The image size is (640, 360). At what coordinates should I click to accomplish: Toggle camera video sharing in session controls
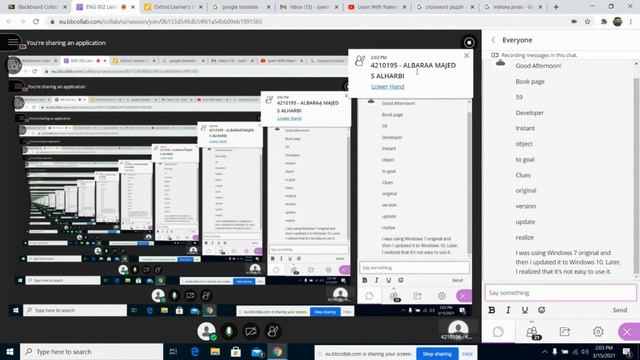[x=251, y=331]
